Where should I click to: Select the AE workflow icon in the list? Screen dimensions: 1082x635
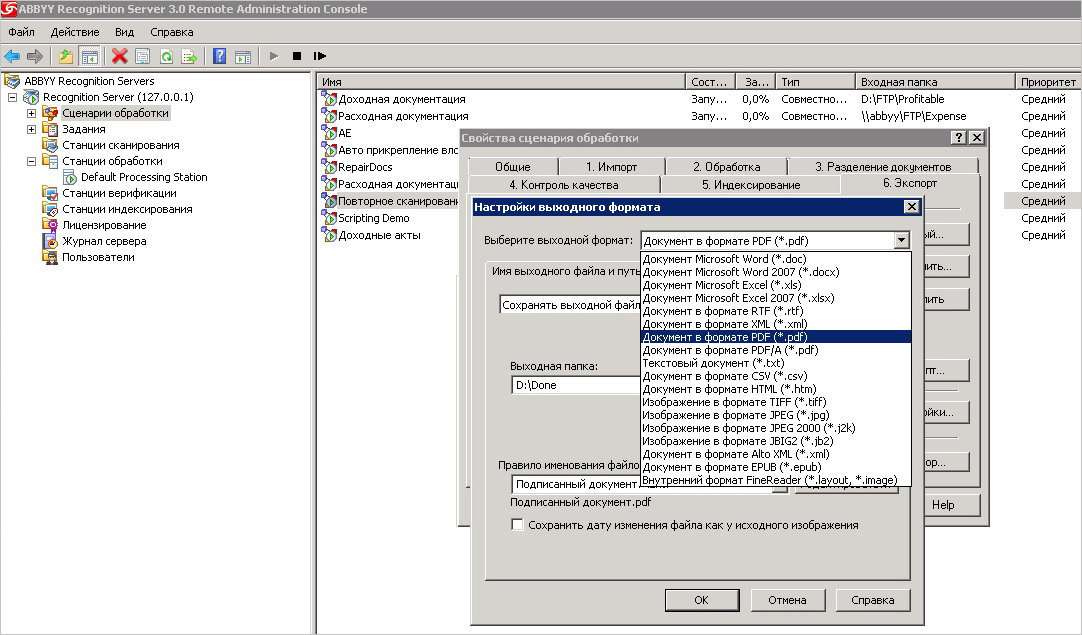pos(329,133)
